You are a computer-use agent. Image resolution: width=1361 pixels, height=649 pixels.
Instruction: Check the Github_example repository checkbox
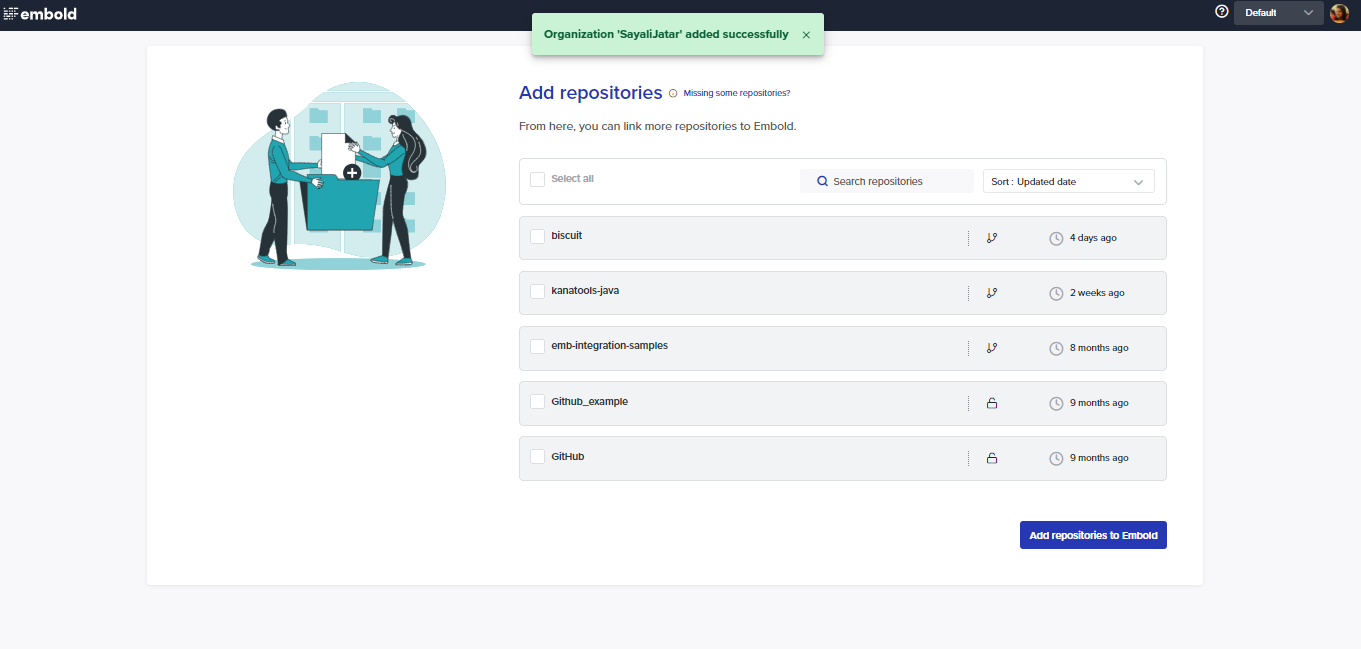coord(537,402)
